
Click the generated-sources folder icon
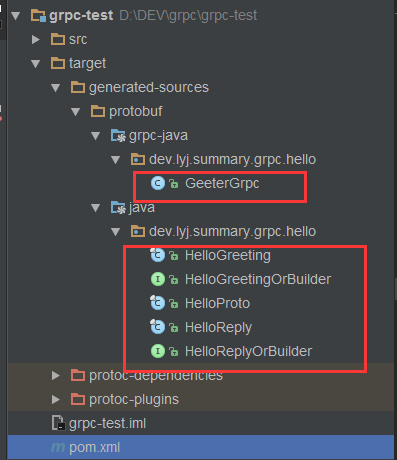[78, 87]
